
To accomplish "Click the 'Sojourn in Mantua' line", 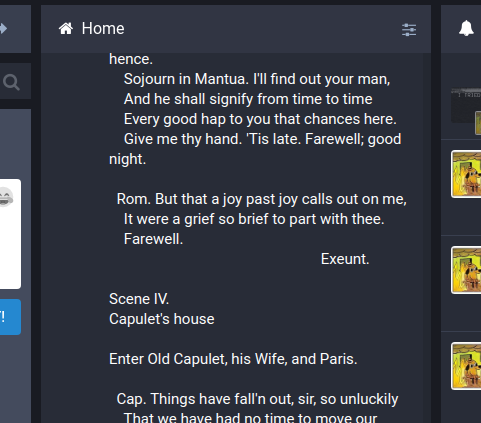I will click(x=257, y=79).
